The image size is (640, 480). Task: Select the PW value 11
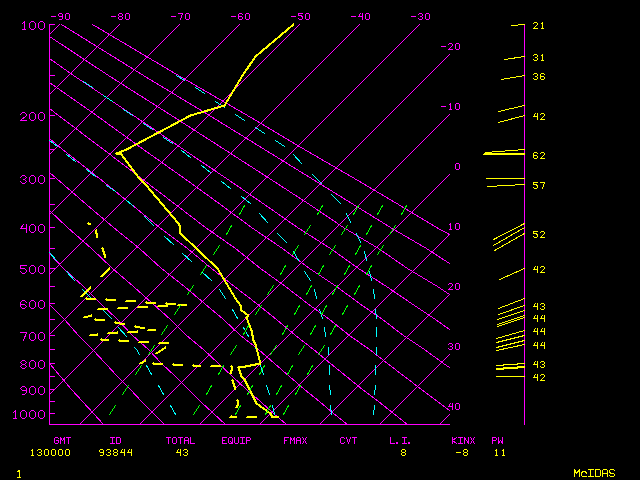[498, 453]
